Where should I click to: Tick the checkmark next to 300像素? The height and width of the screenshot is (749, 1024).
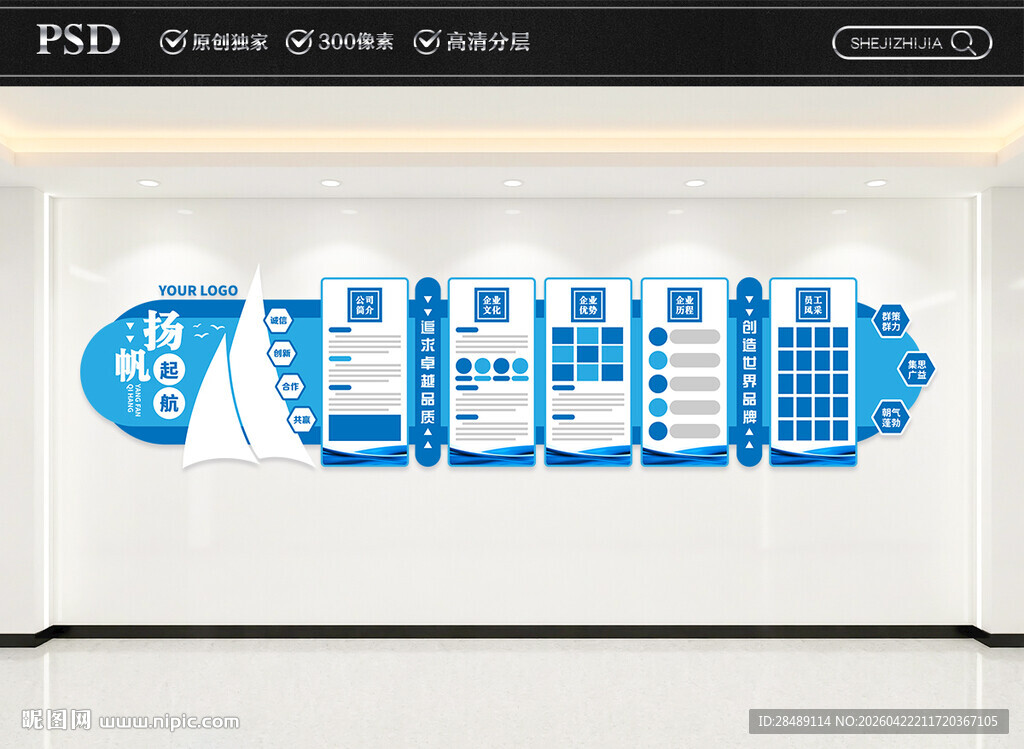(x=300, y=41)
